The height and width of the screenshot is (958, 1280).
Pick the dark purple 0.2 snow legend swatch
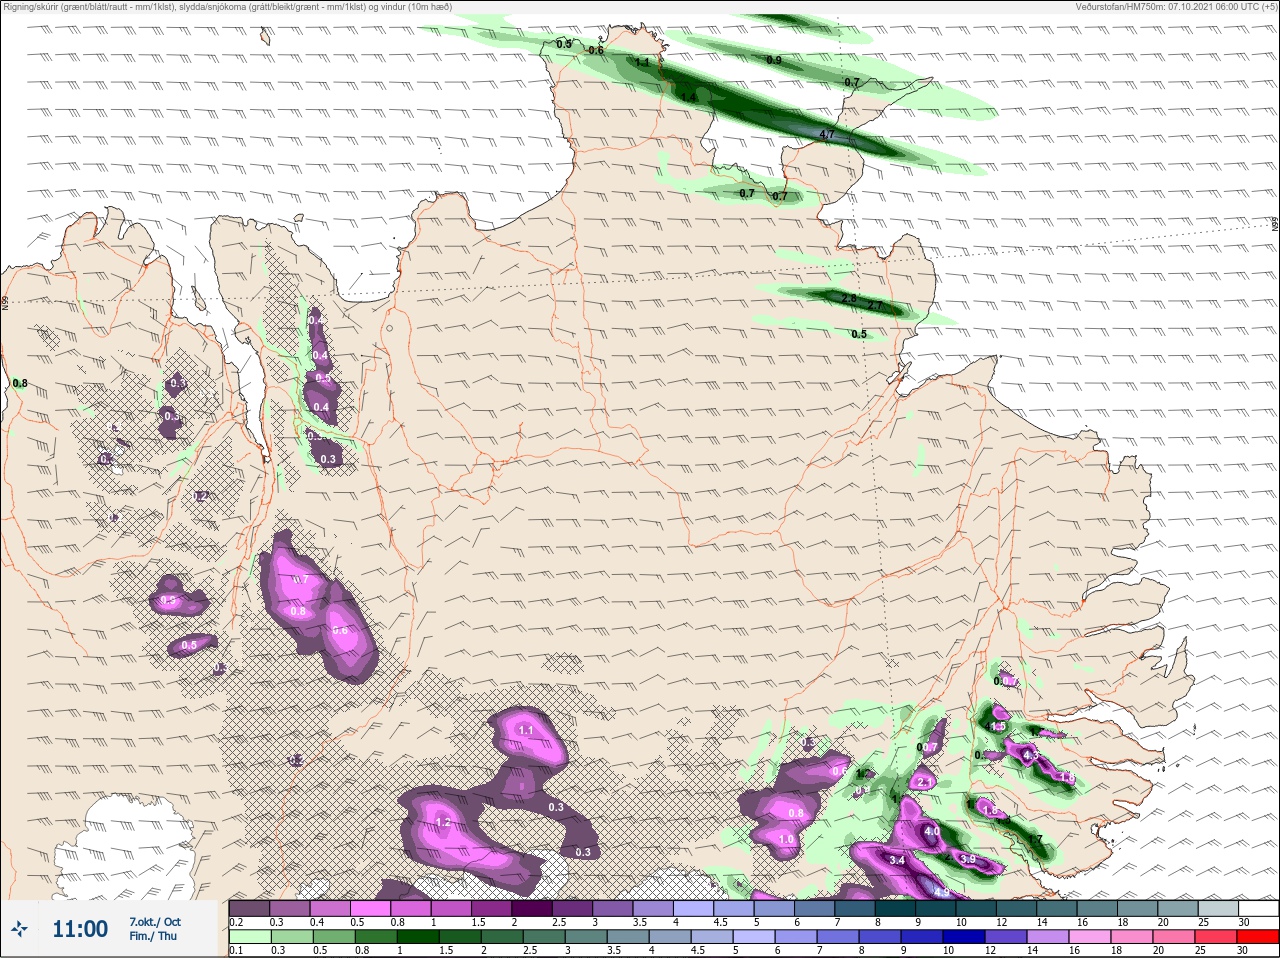pos(249,909)
